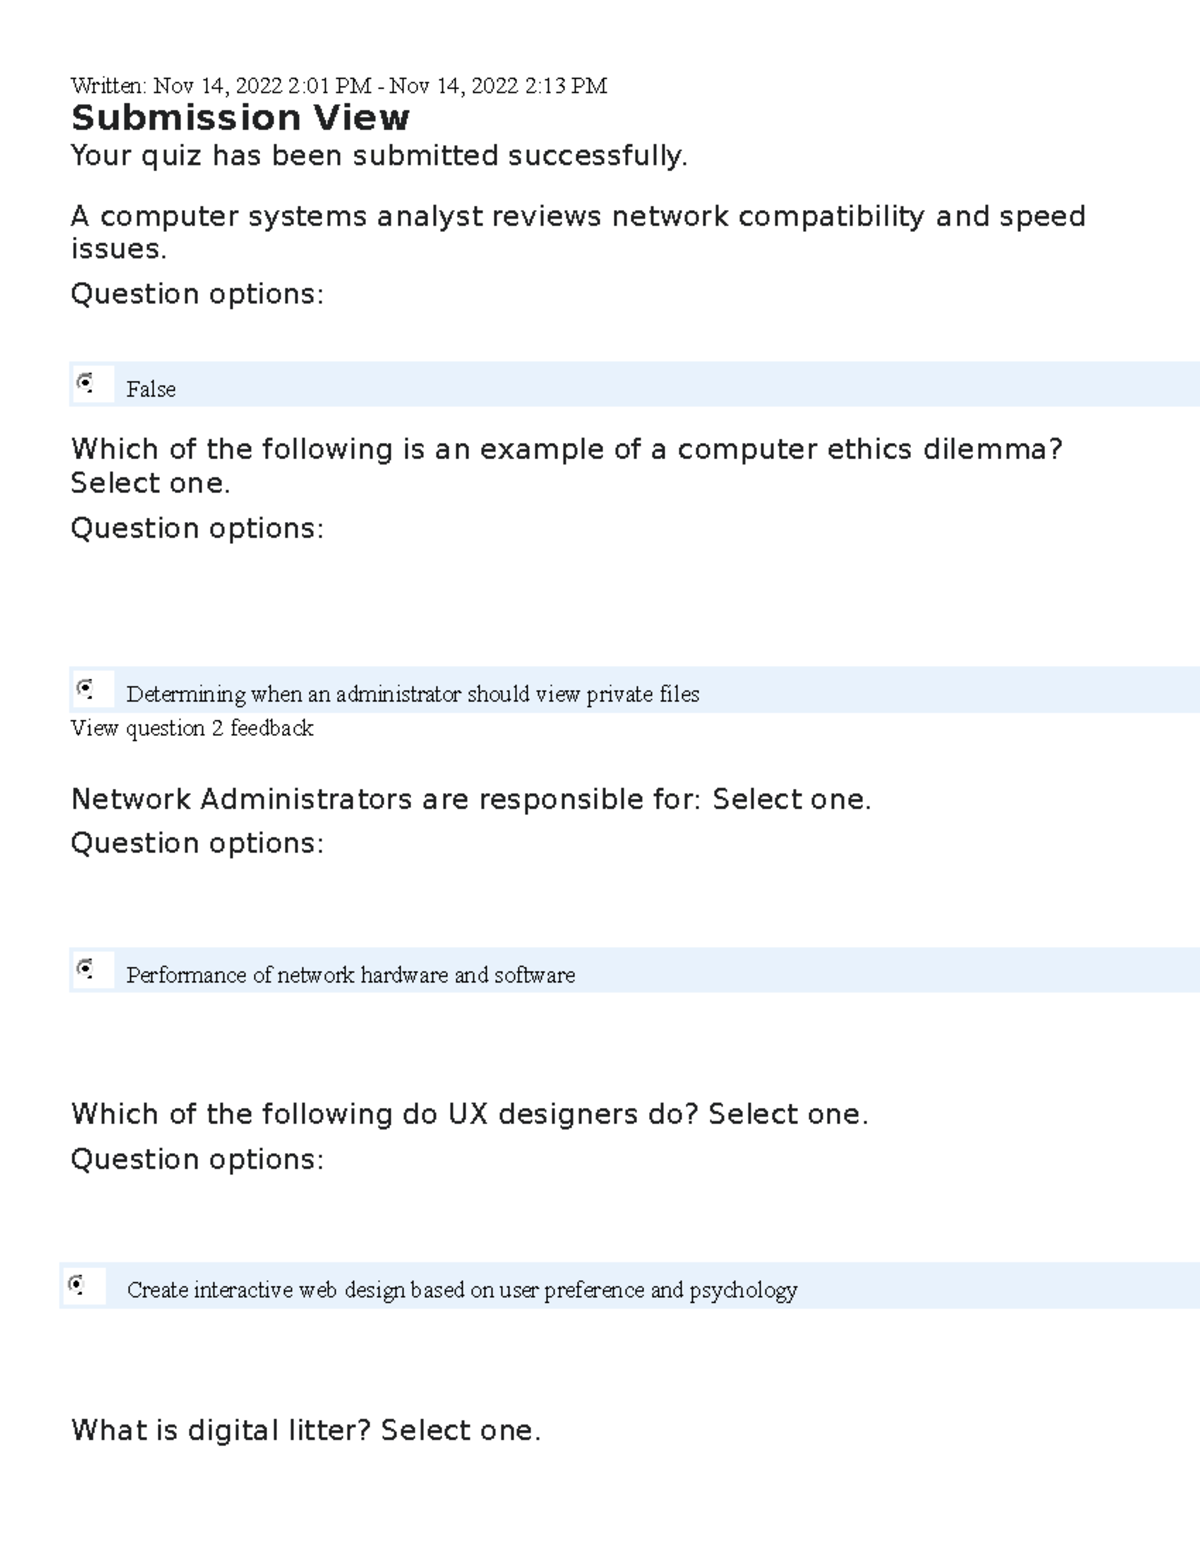1200x1553 pixels.
Task: Select radio button for administrator private files answer
Action: coord(86,689)
